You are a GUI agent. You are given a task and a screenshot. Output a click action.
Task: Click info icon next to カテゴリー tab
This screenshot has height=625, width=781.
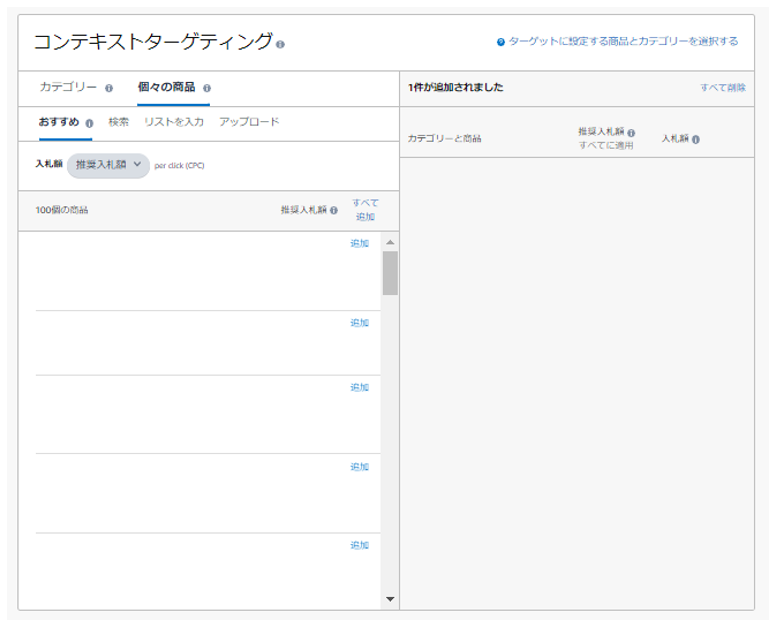coord(109,88)
